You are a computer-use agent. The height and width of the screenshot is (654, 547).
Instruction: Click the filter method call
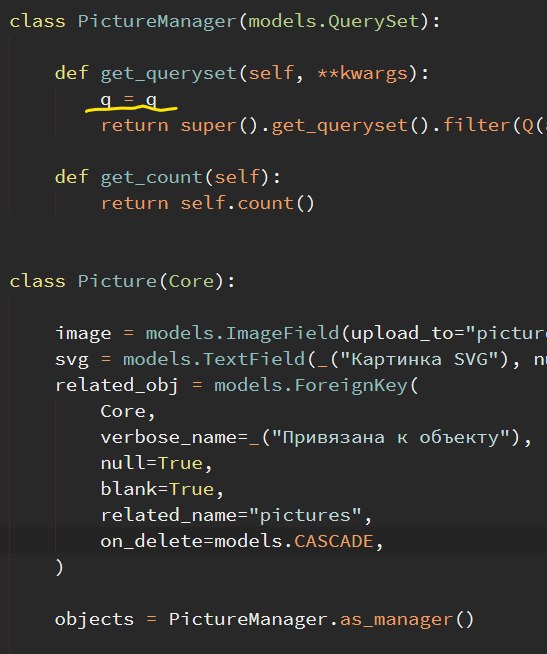click(x=476, y=126)
